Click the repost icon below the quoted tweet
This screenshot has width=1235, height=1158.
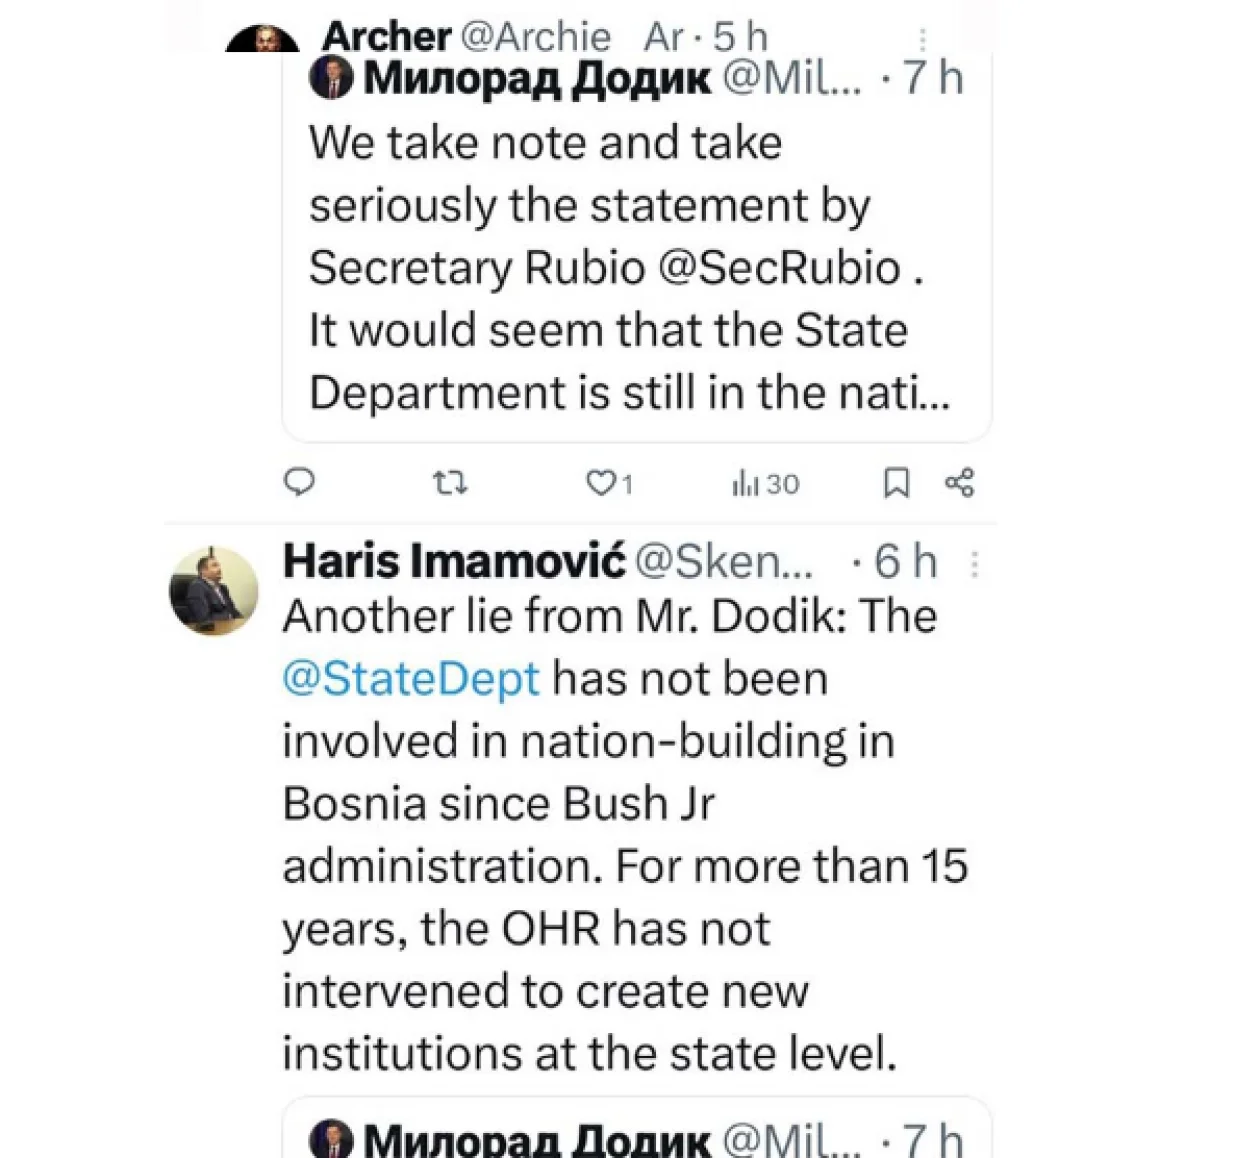(449, 484)
